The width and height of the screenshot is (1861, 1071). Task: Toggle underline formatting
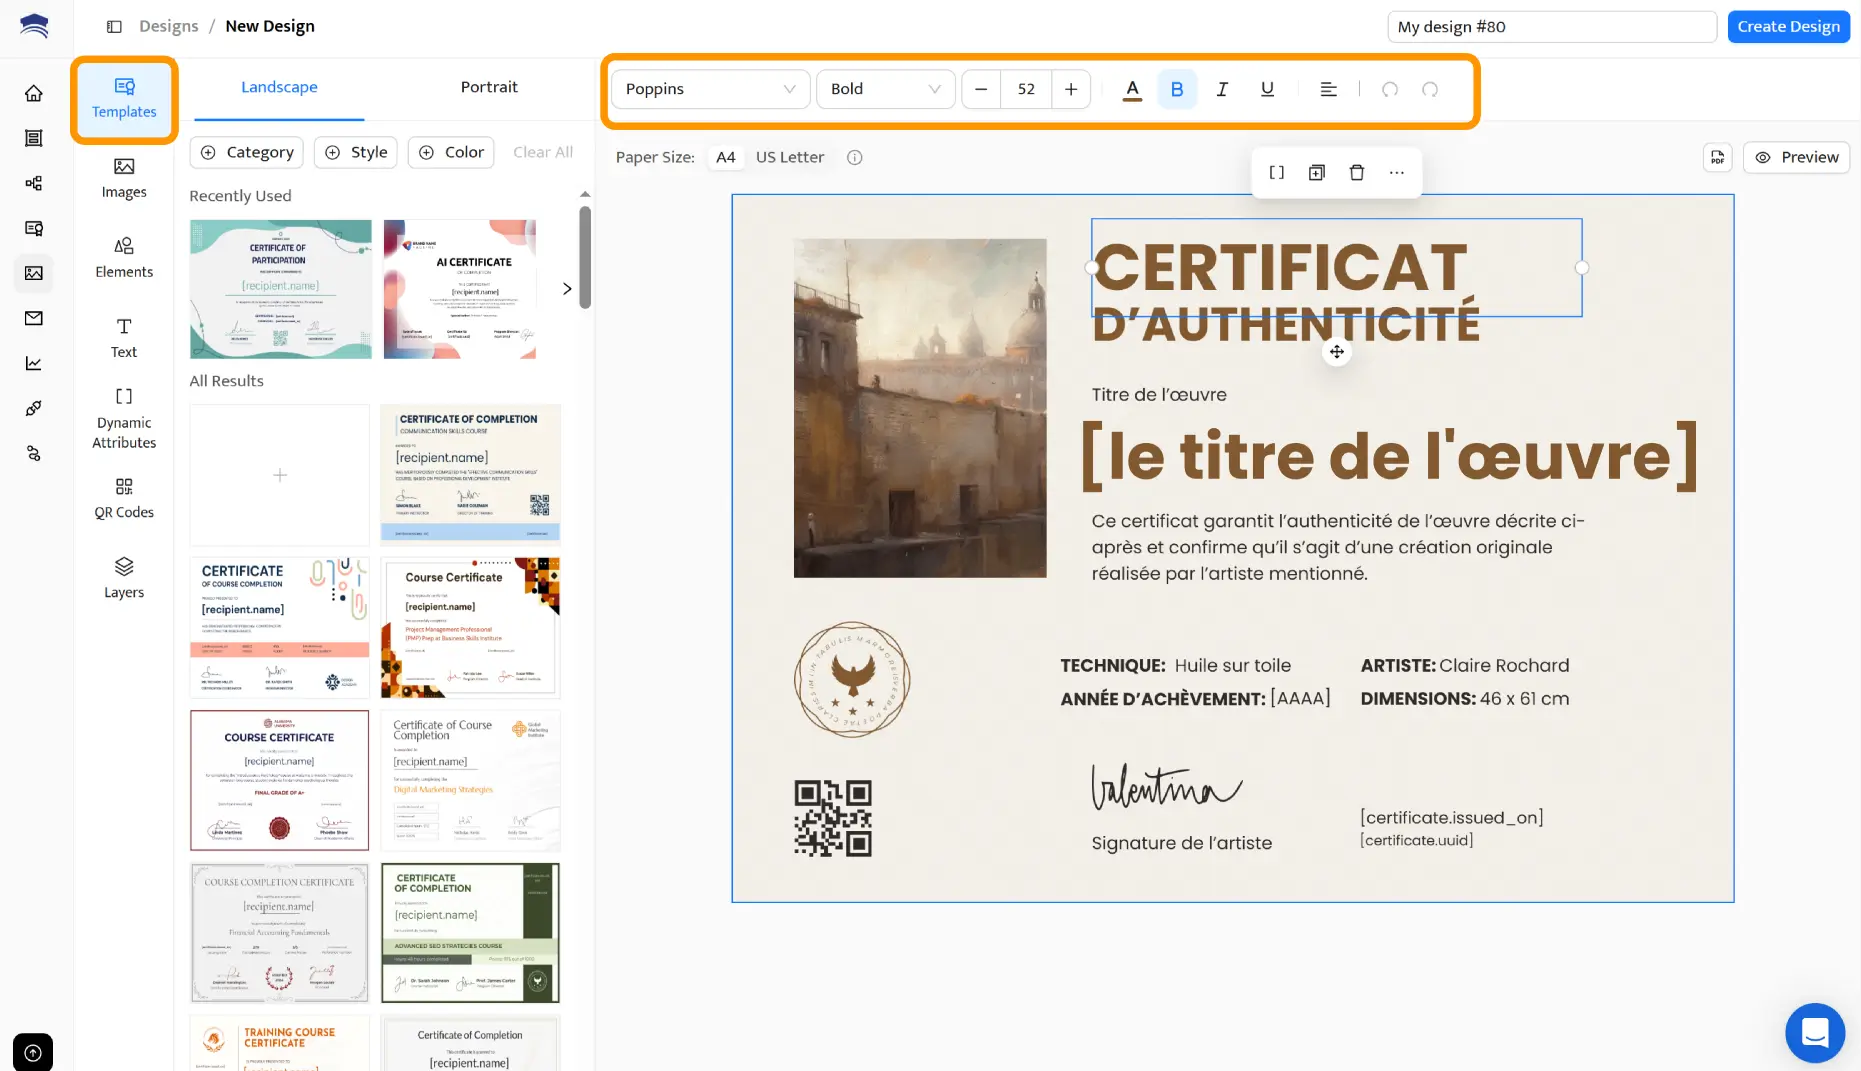[1267, 89]
